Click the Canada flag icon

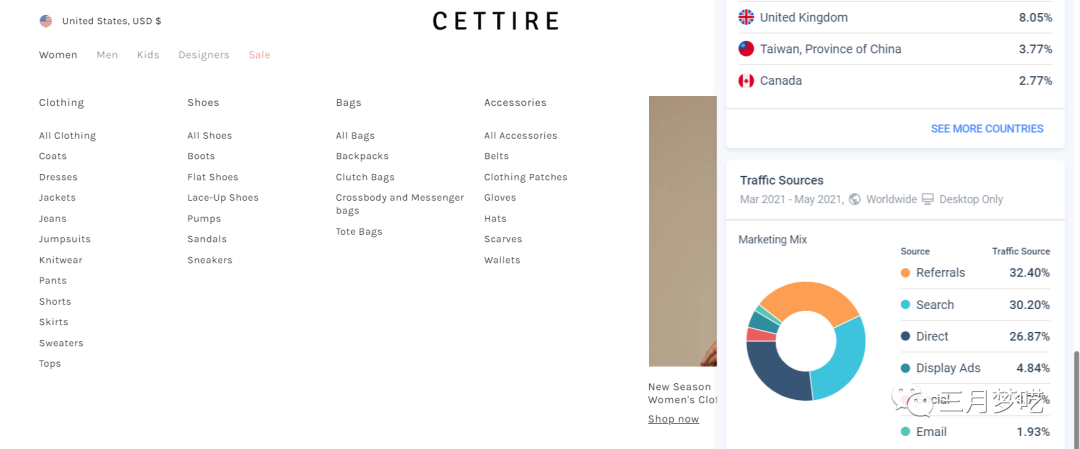[x=746, y=81]
